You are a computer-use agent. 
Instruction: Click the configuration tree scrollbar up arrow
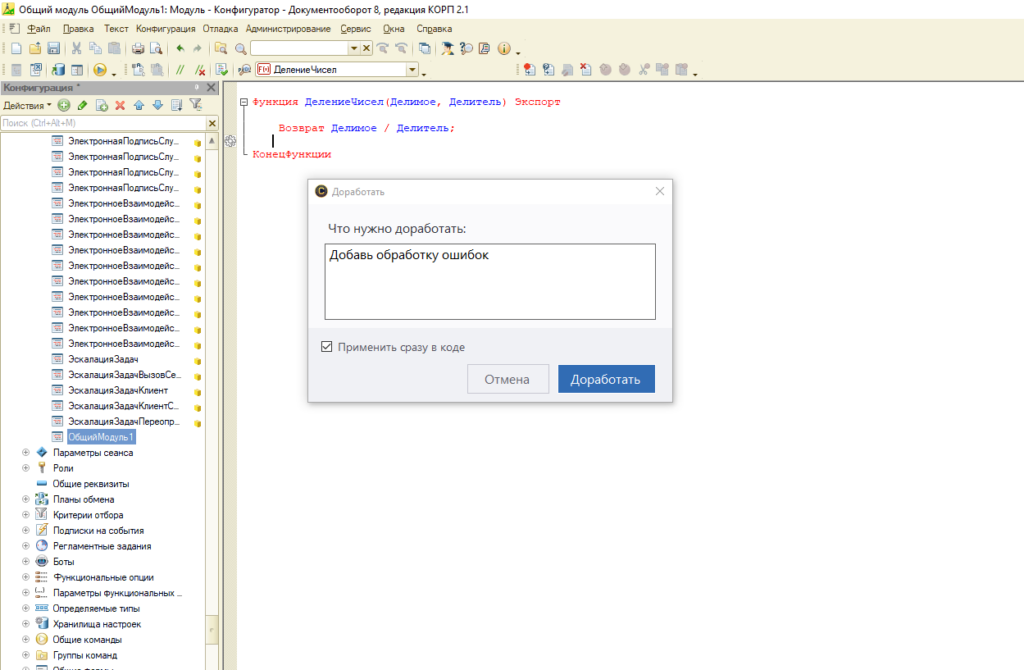point(212,140)
